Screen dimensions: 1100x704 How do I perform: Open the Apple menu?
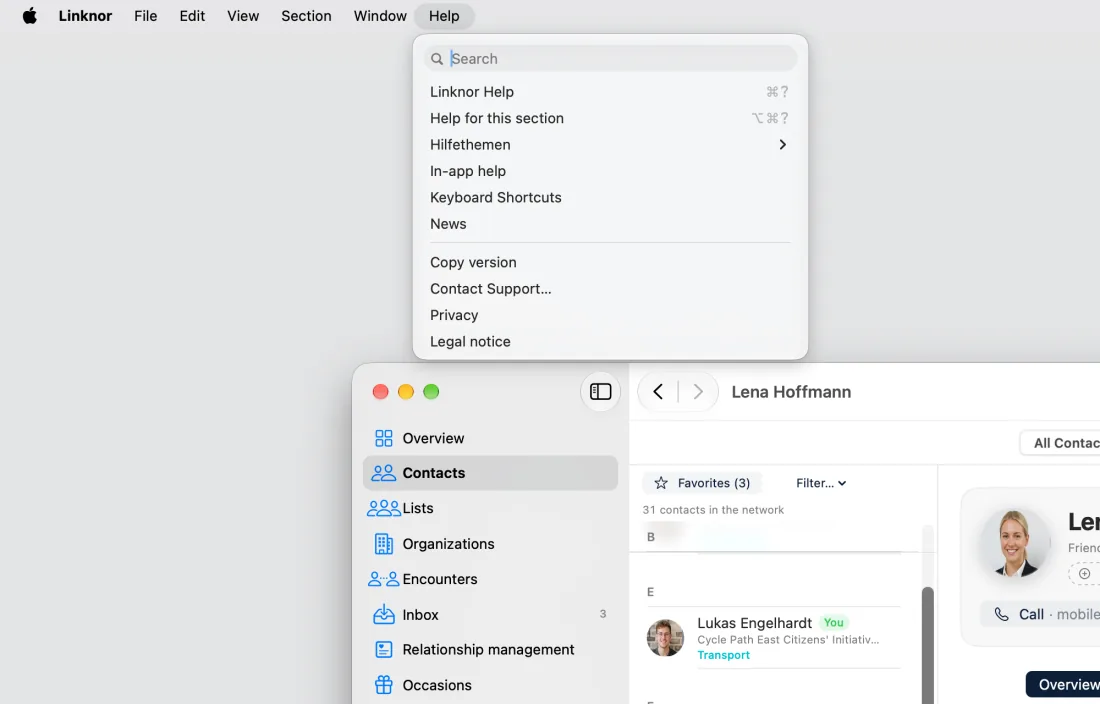[29, 15]
